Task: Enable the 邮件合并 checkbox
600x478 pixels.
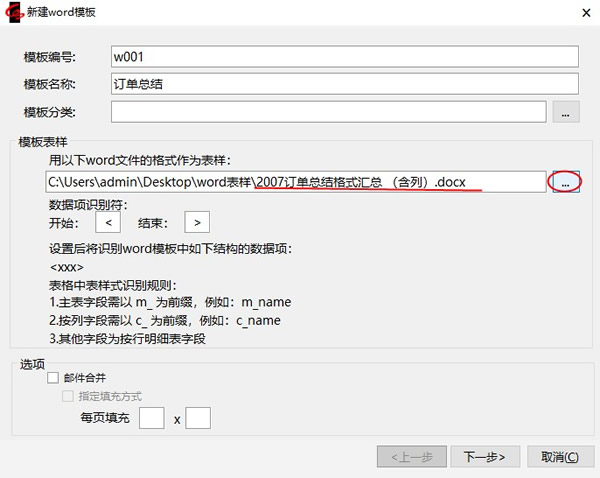Action: click(x=54, y=378)
